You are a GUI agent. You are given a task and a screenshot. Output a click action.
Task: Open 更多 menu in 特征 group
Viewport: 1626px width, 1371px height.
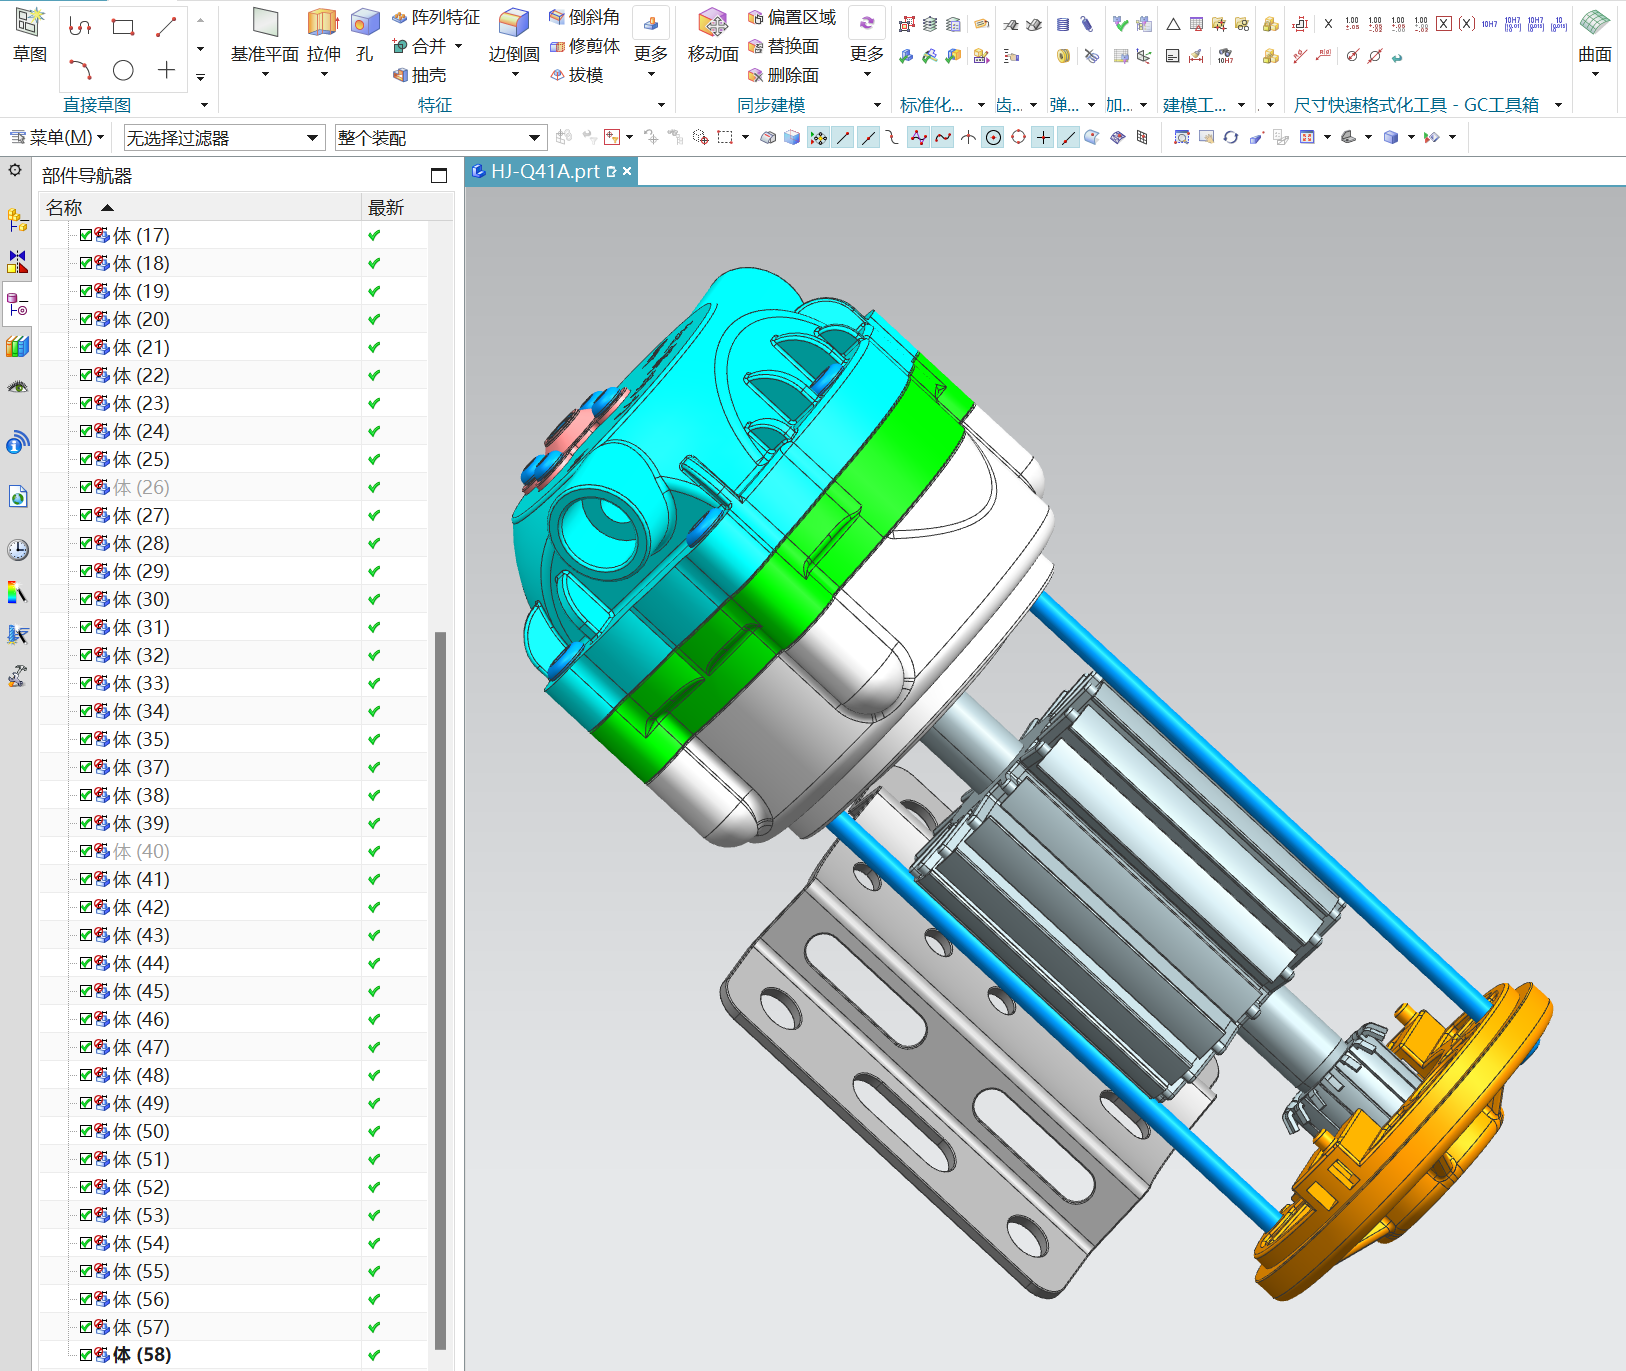click(x=651, y=43)
